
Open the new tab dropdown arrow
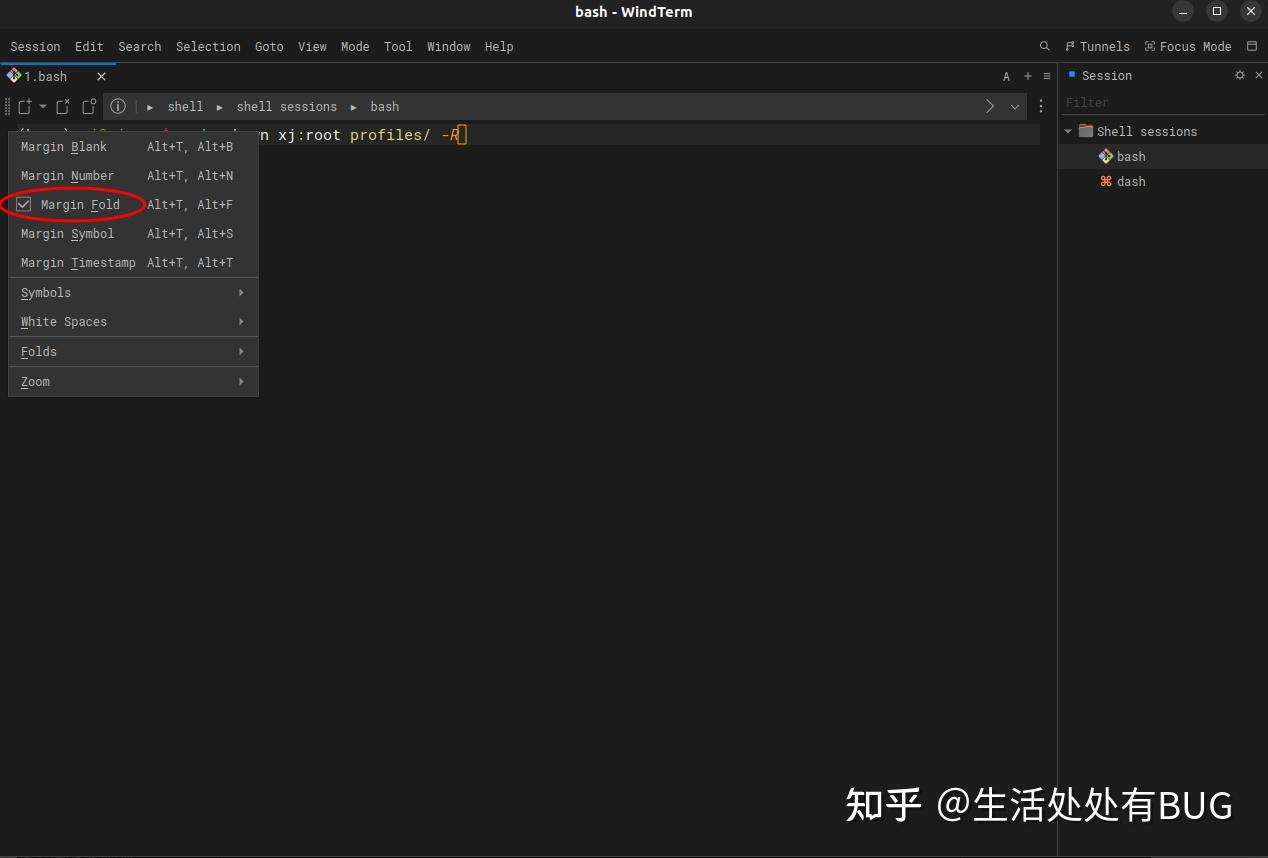click(43, 107)
